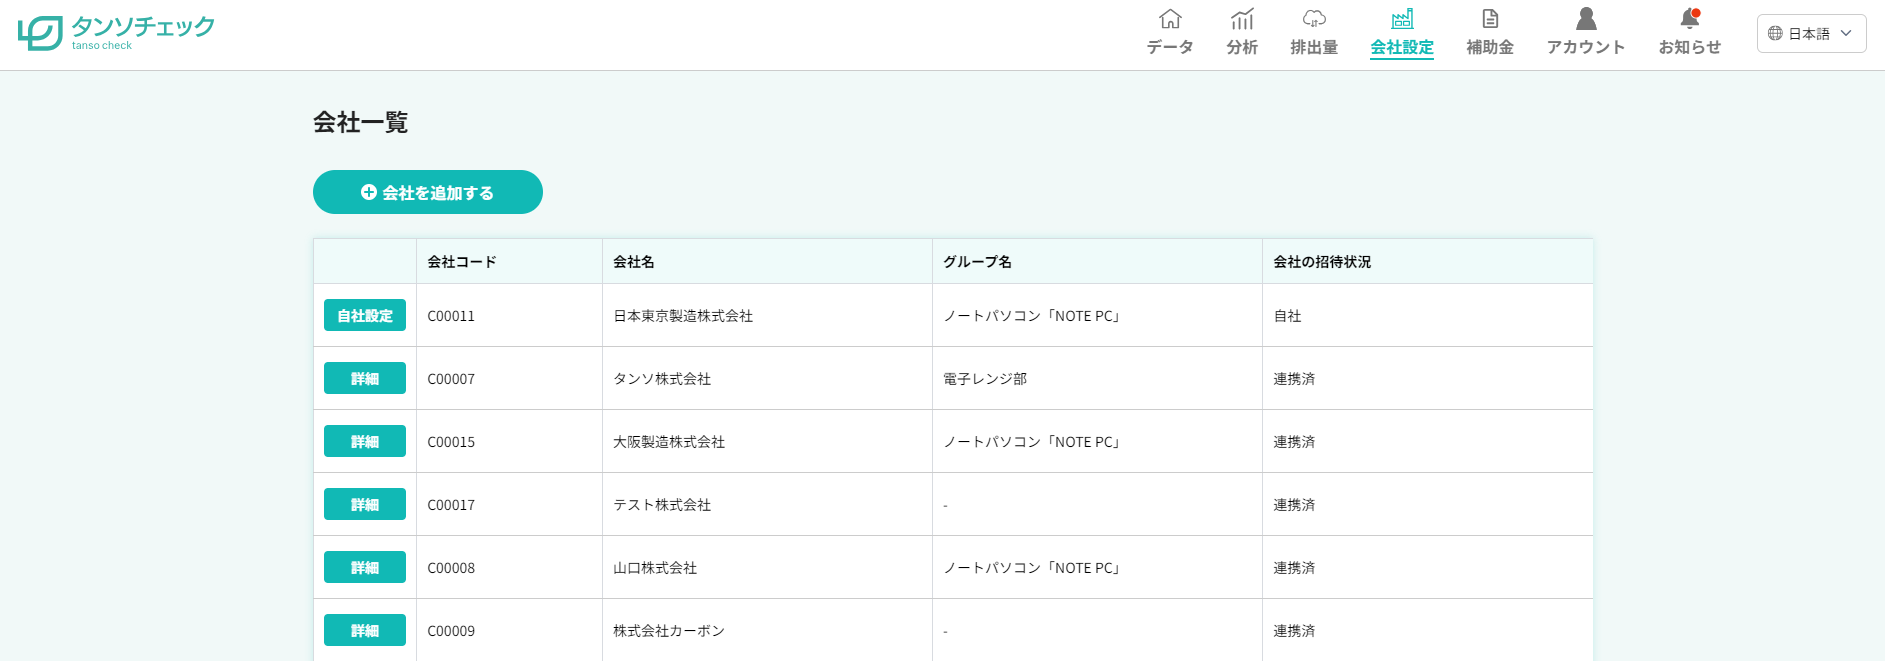Screen dimensions: 1885x661
Task: Open 詳細 for 山口株式会社
Action: coord(365,567)
